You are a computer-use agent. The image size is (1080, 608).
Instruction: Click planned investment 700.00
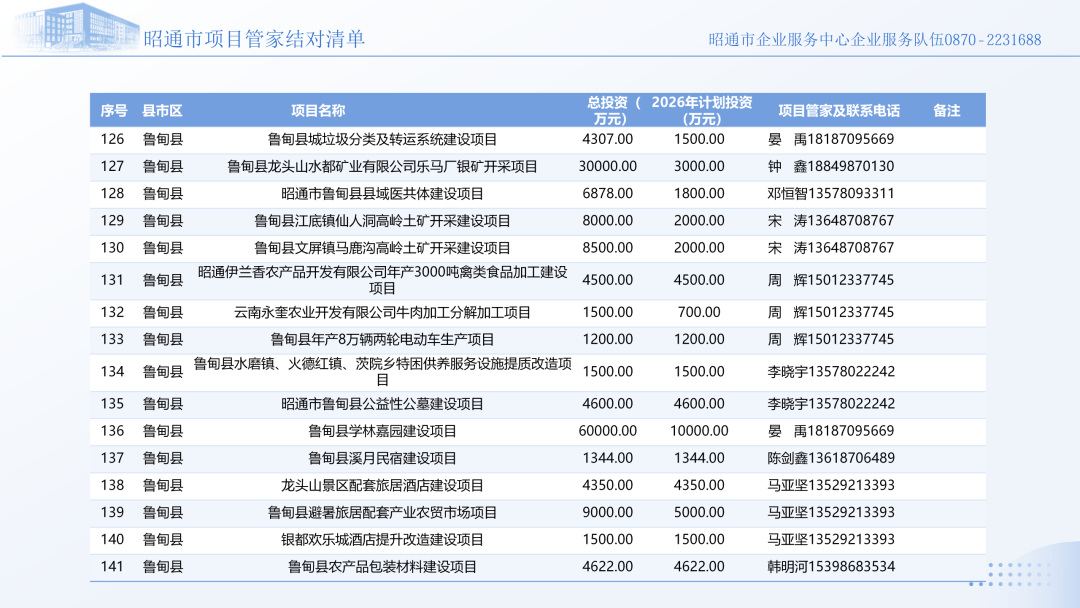[699, 312]
